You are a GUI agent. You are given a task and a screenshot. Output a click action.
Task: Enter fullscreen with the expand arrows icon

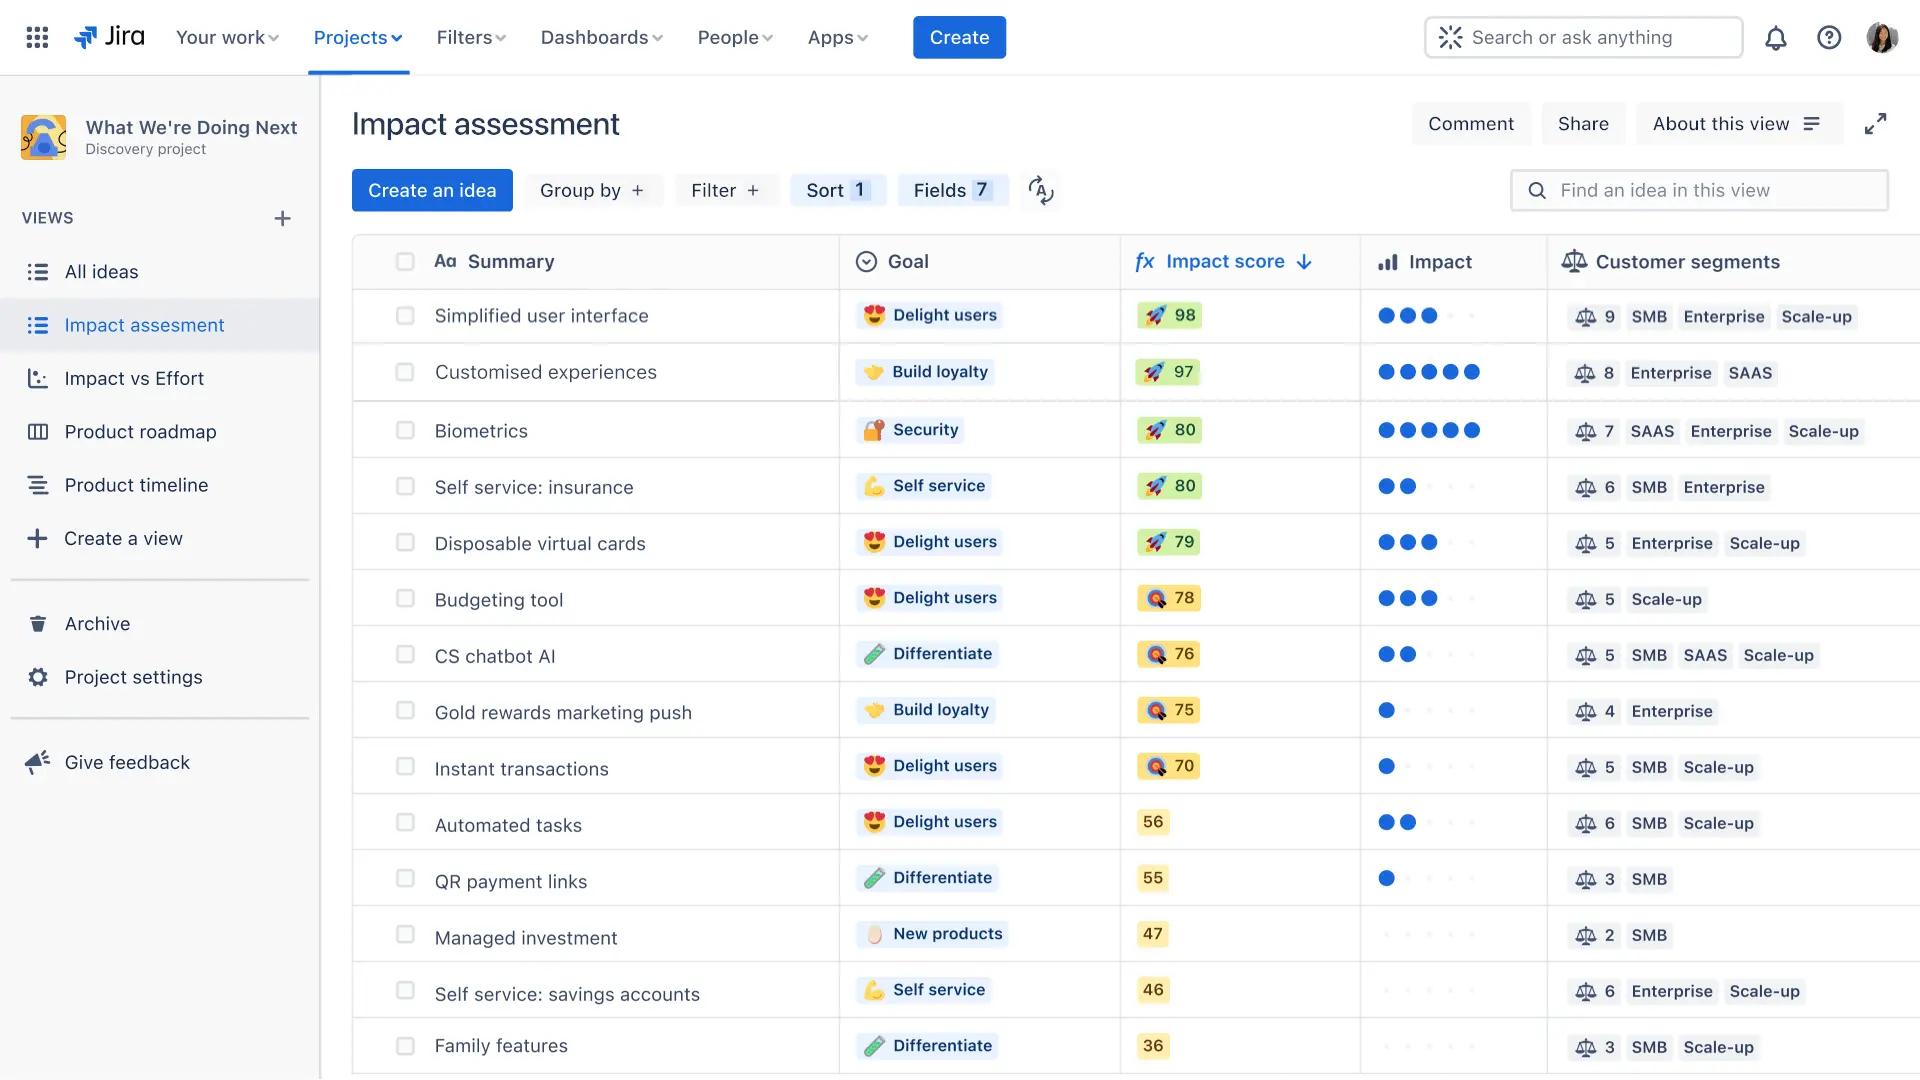(1875, 124)
